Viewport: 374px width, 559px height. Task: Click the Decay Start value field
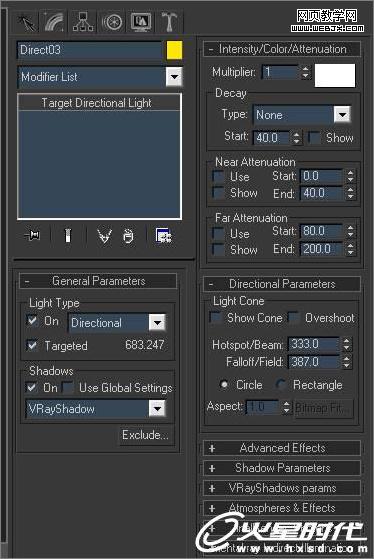coord(272,138)
